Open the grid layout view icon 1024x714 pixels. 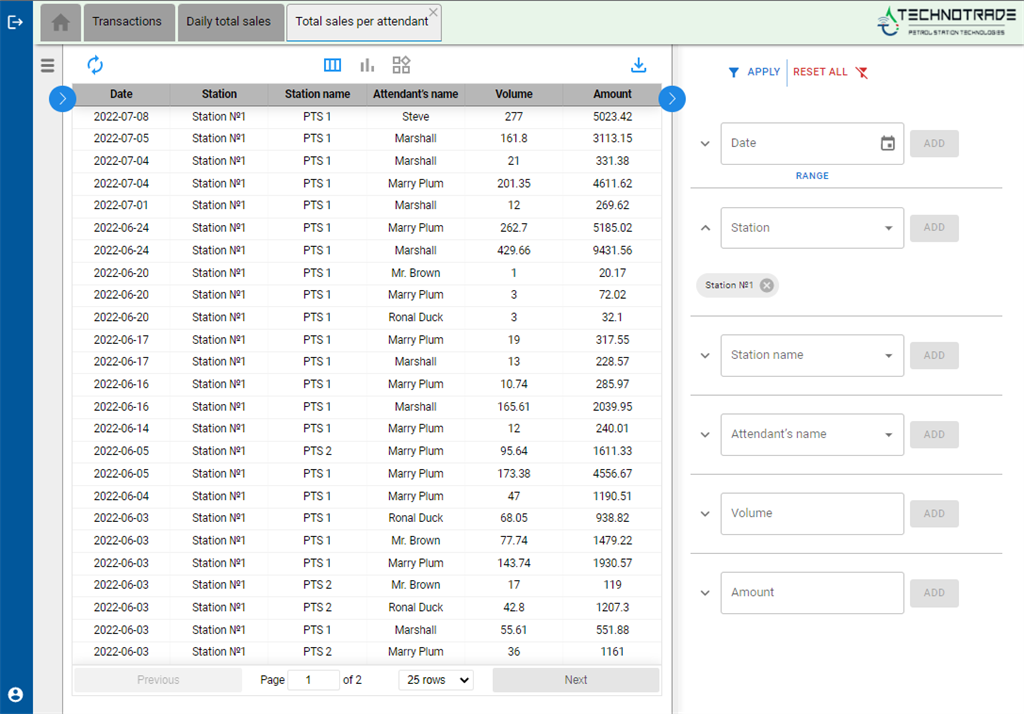(400, 64)
